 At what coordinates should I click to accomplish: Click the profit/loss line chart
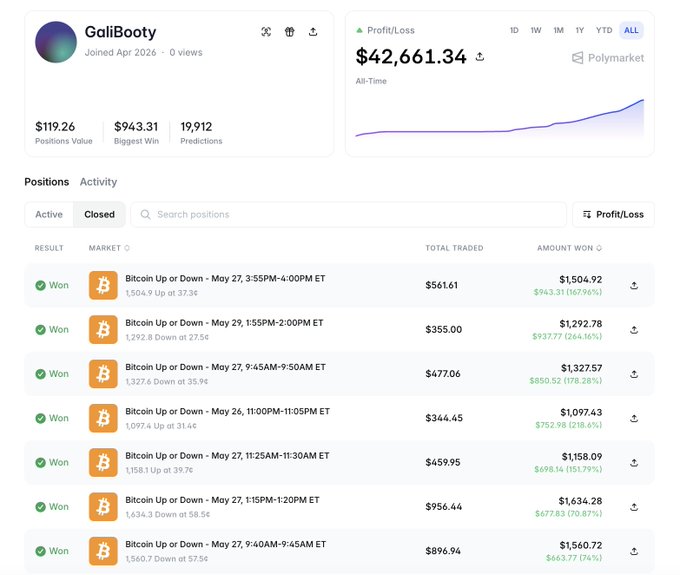[500, 118]
